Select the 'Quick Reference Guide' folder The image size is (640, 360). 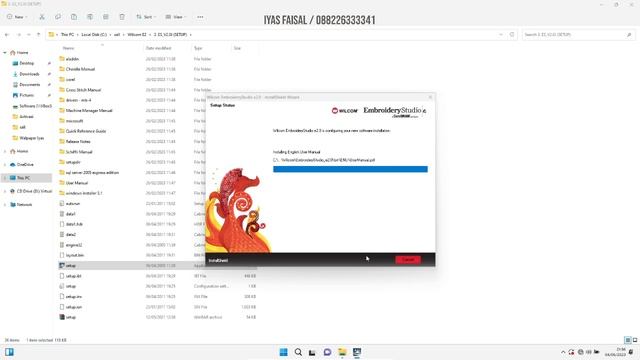(86, 131)
